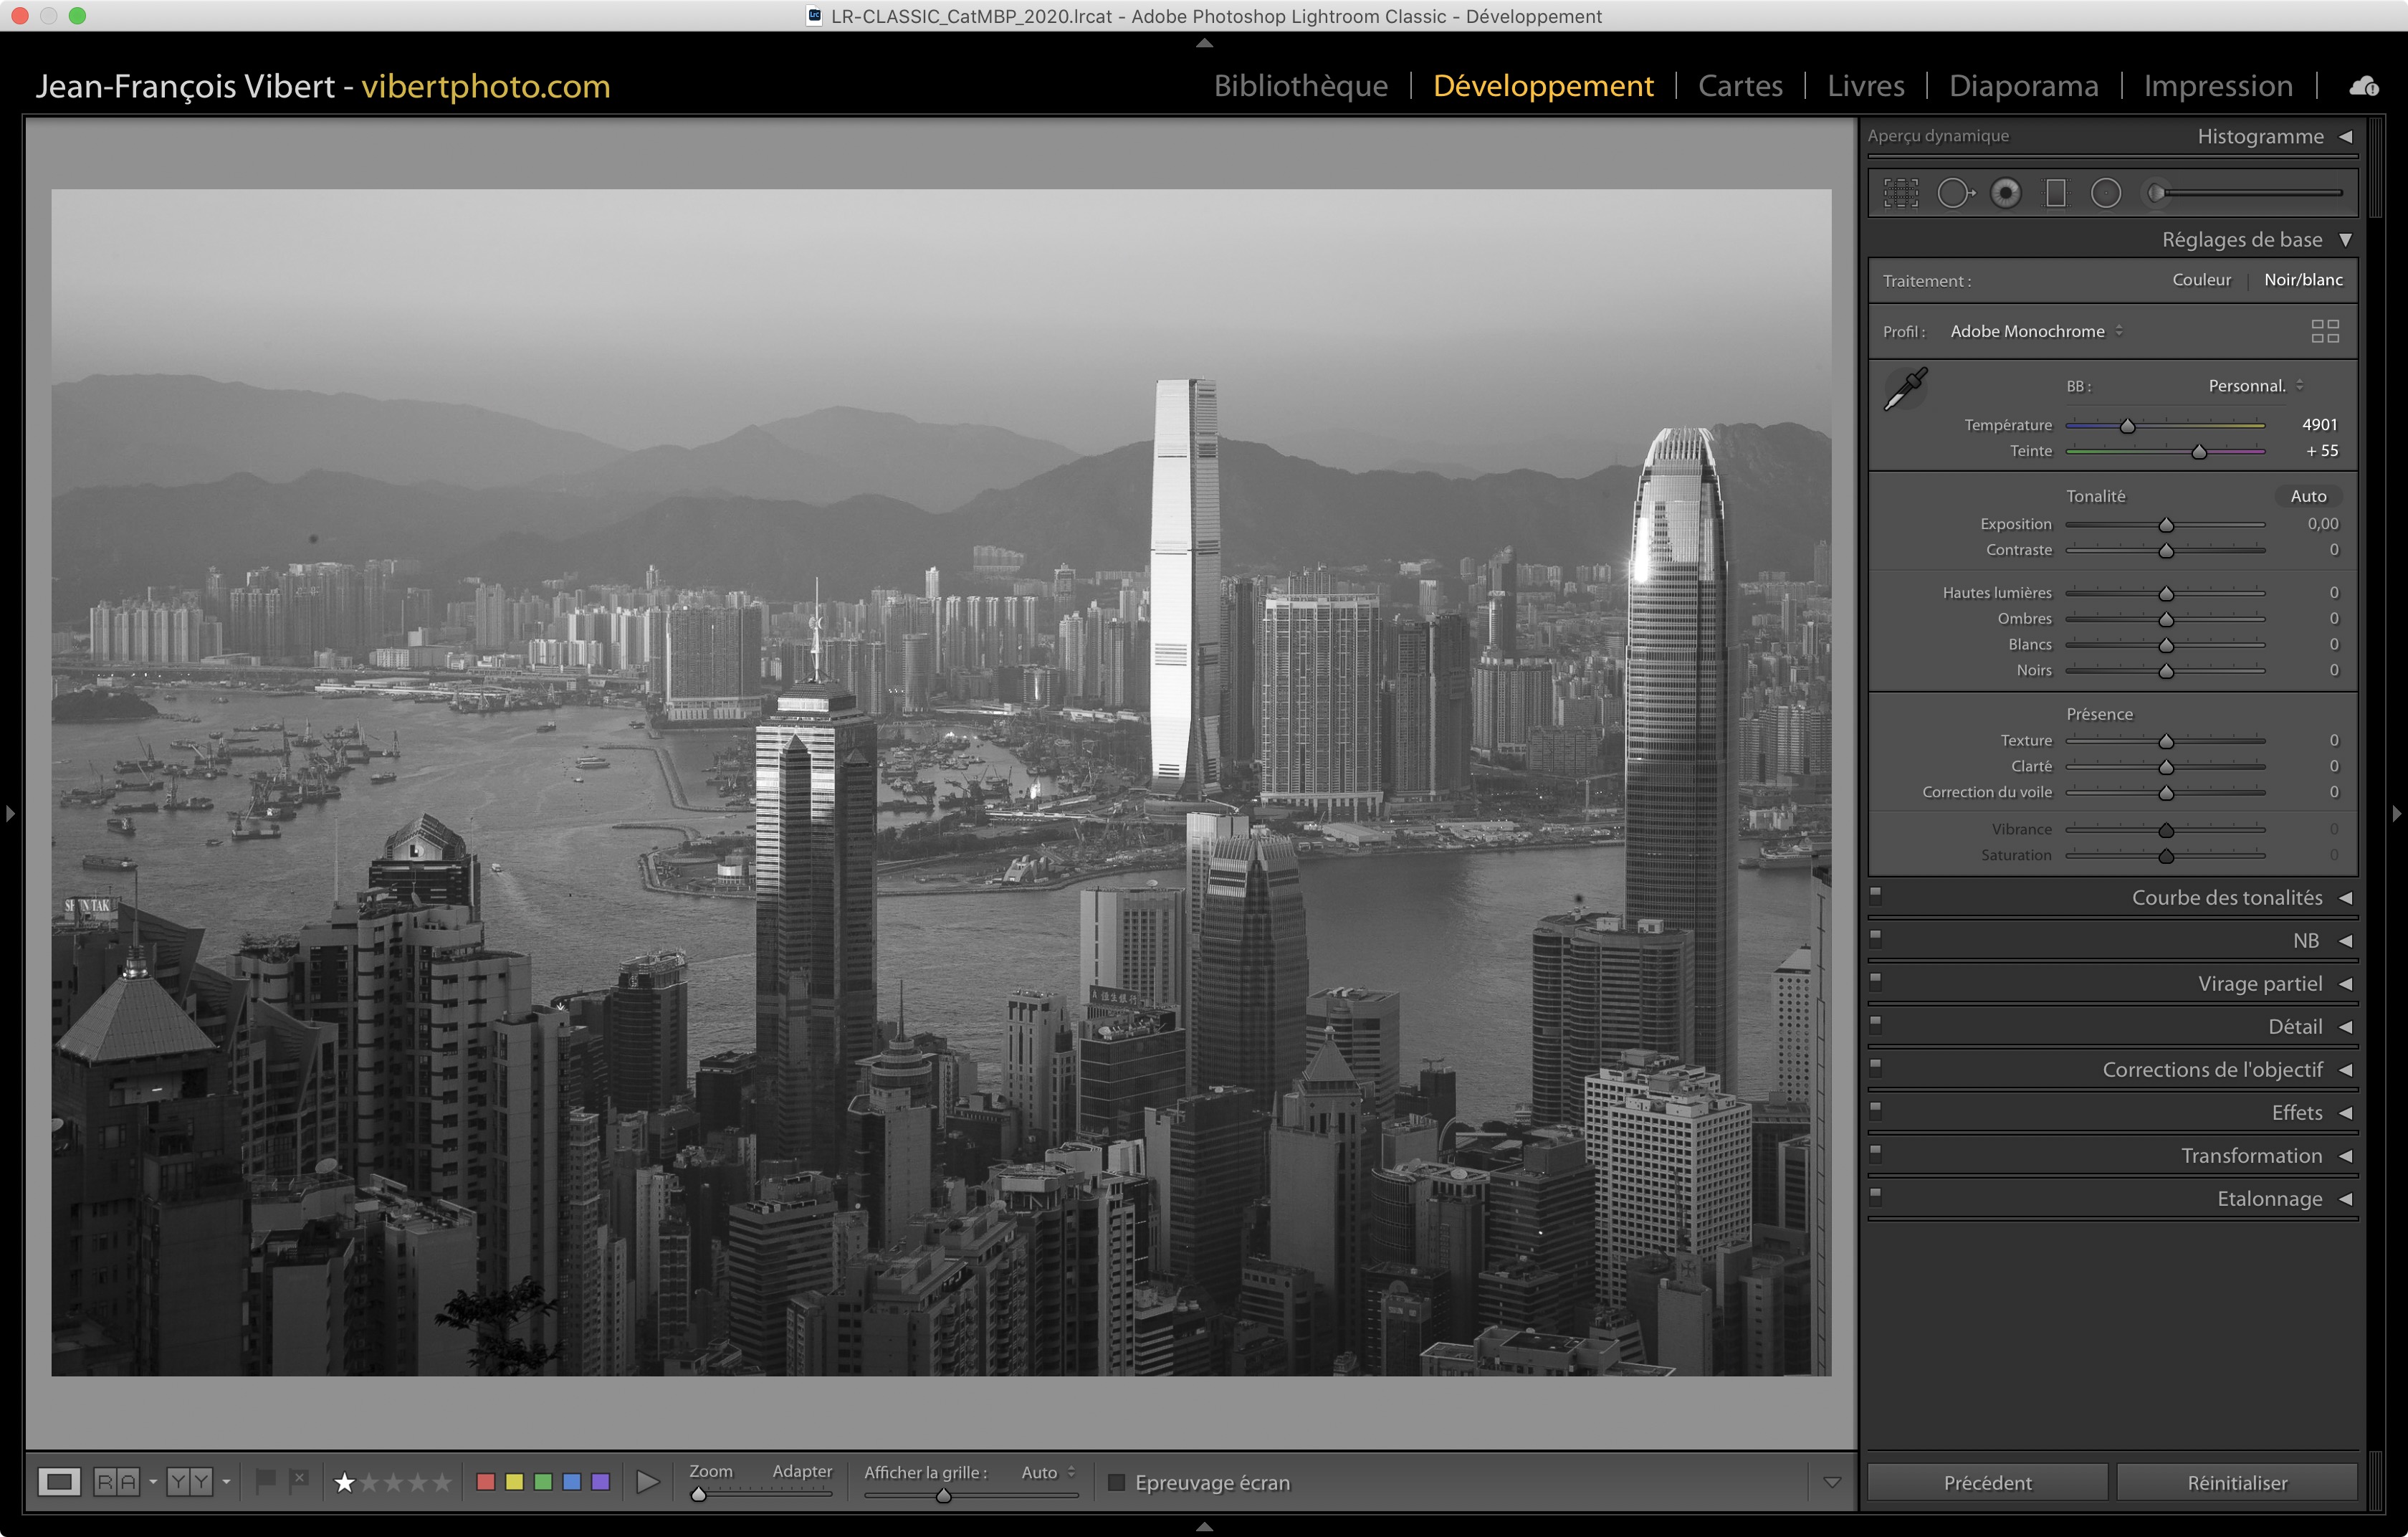2408x1537 pixels.
Task: Pick the white balance eyedropper
Action: tap(1905, 389)
